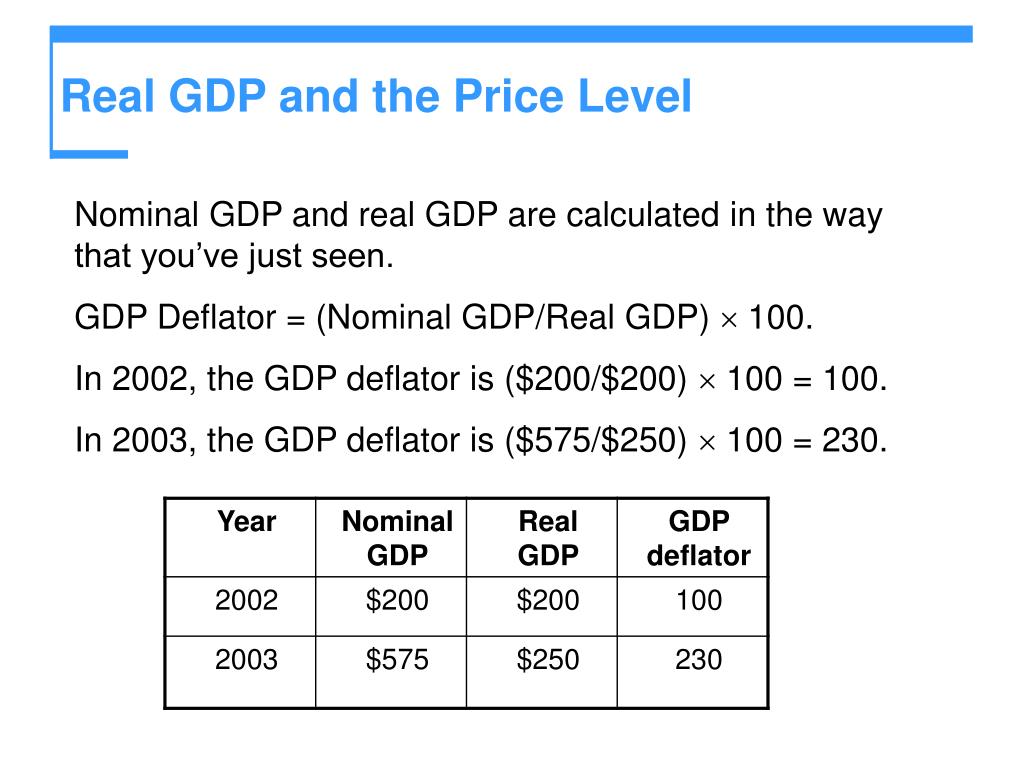Click the short blue underline below title
The height and width of the screenshot is (768, 1024).
pyautogui.click(x=89, y=154)
